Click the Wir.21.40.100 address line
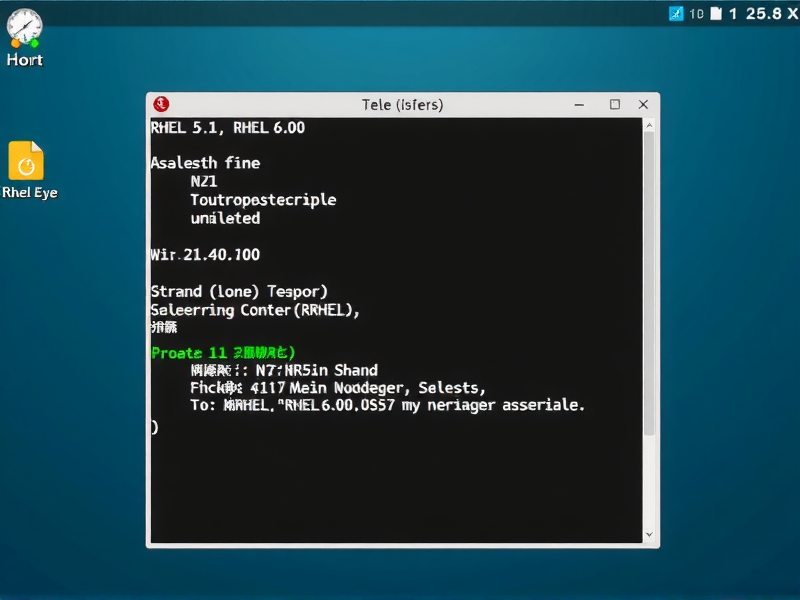 click(204, 254)
